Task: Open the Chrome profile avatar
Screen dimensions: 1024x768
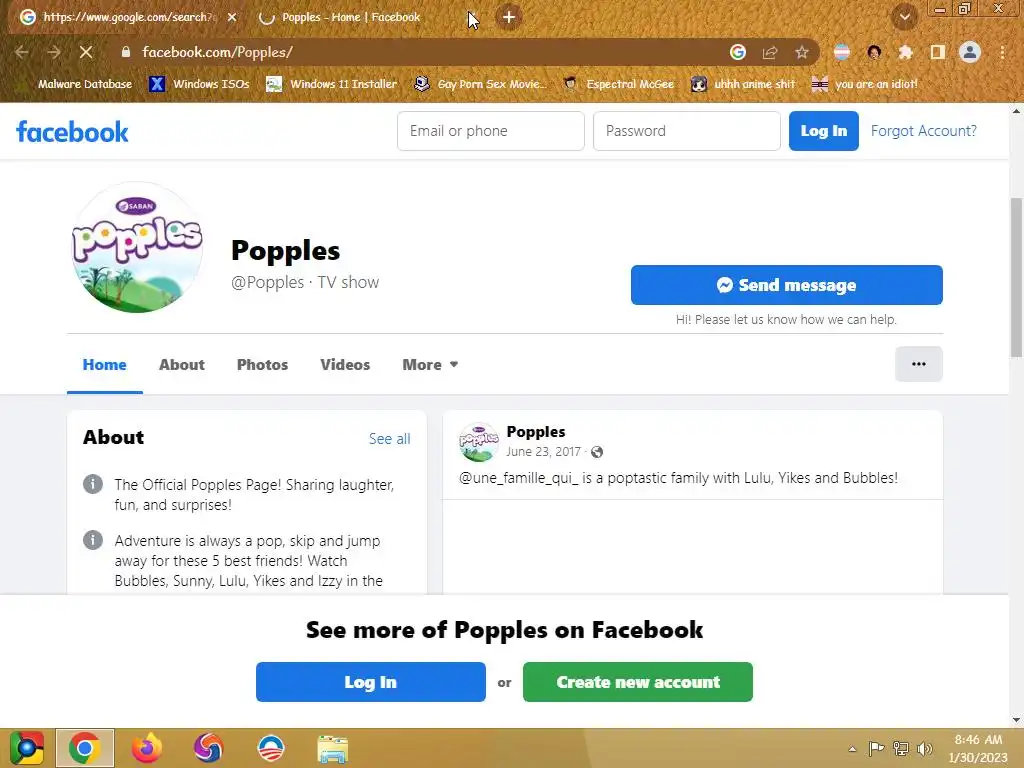Action: coord(970,52)
